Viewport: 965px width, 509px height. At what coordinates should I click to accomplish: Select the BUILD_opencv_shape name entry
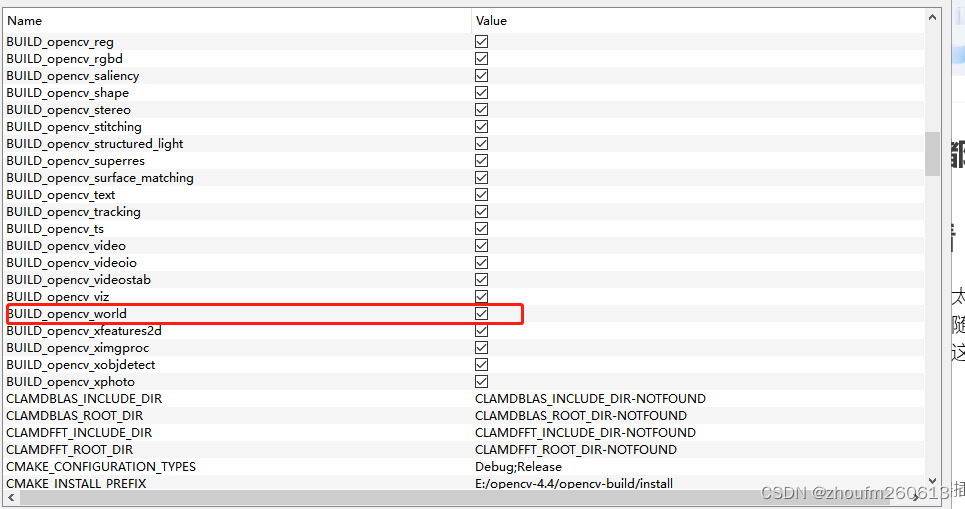[68, 92]
